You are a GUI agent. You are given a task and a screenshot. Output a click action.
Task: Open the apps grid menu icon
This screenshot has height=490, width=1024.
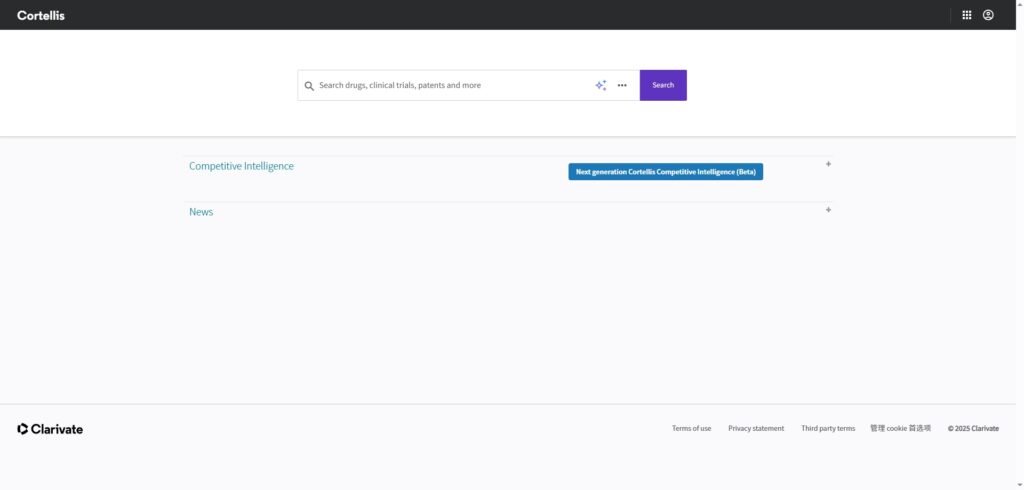[966, 15]
